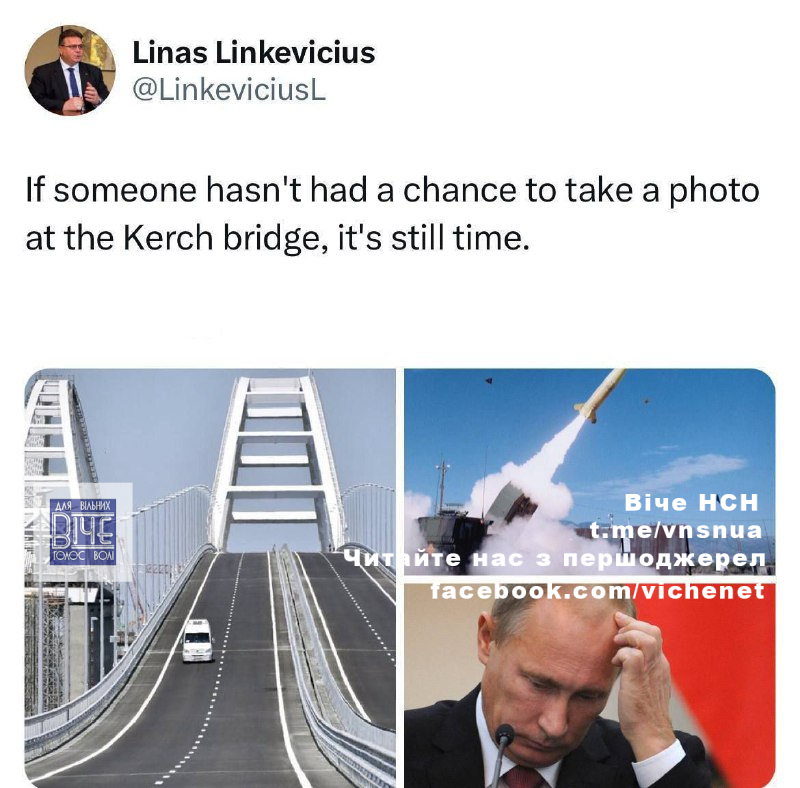
Task: Click the blue Віче logo watermark
Action: tap(83, 532)
